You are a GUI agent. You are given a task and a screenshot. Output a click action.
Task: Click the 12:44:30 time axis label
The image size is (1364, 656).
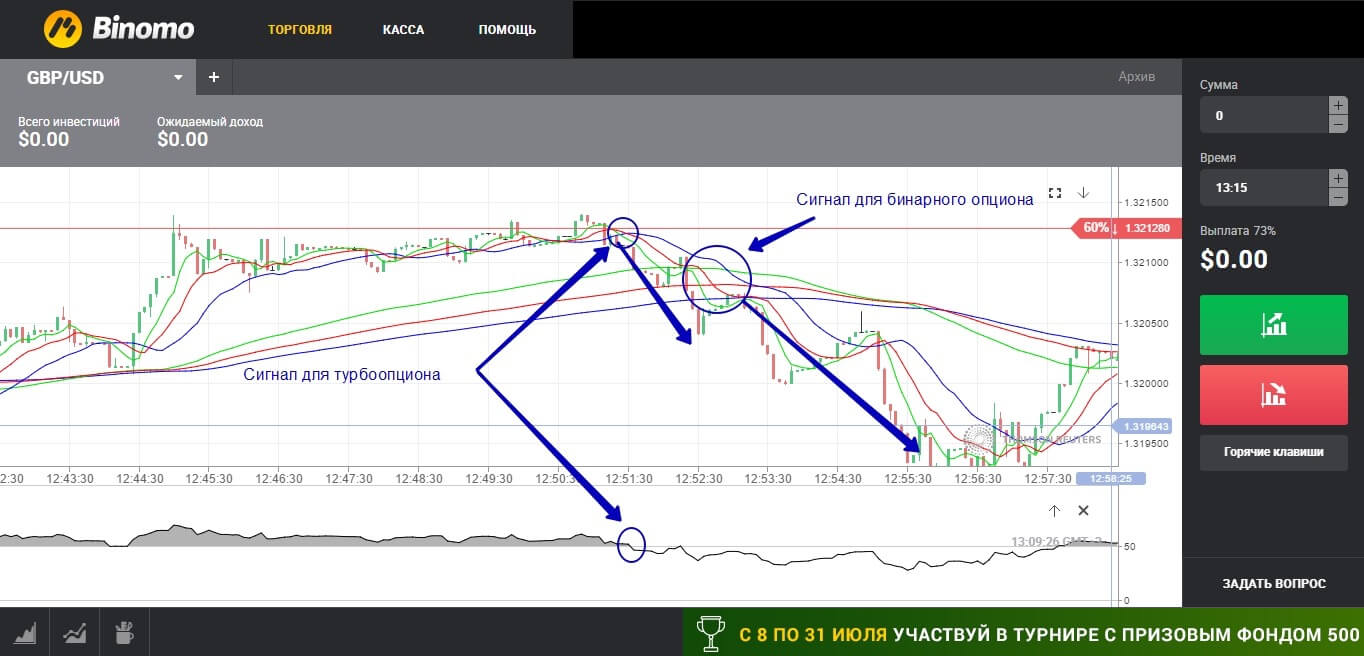coord(139,479)
